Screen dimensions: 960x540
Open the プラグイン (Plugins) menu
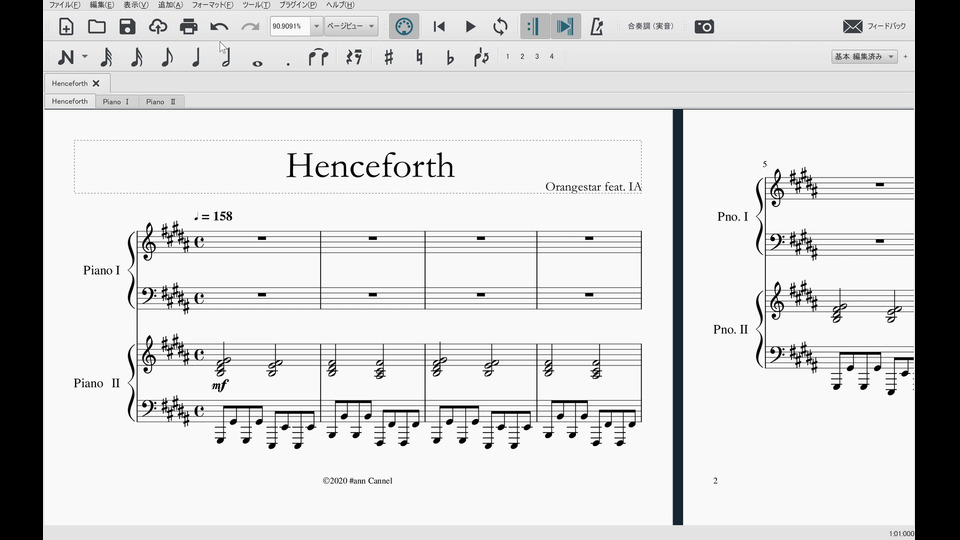pyautogui.click(x=298, y=5)
